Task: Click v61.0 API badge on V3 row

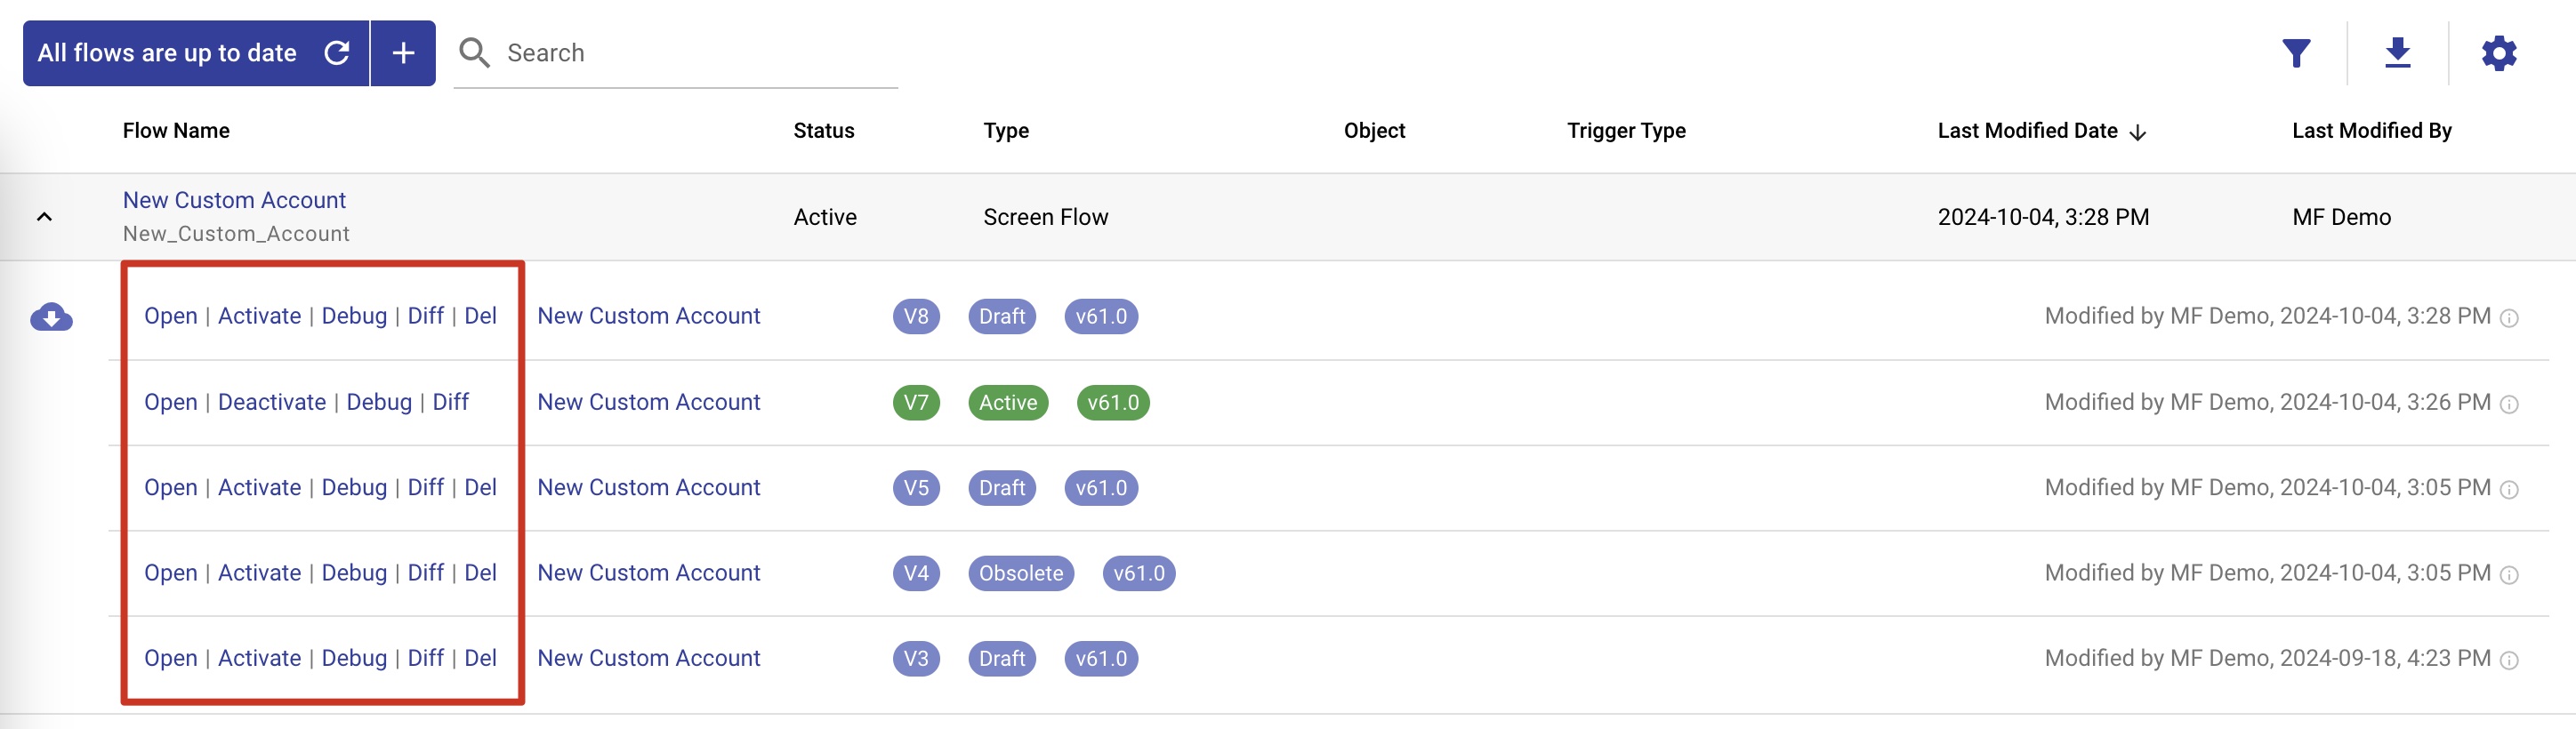Action: 1101,659
